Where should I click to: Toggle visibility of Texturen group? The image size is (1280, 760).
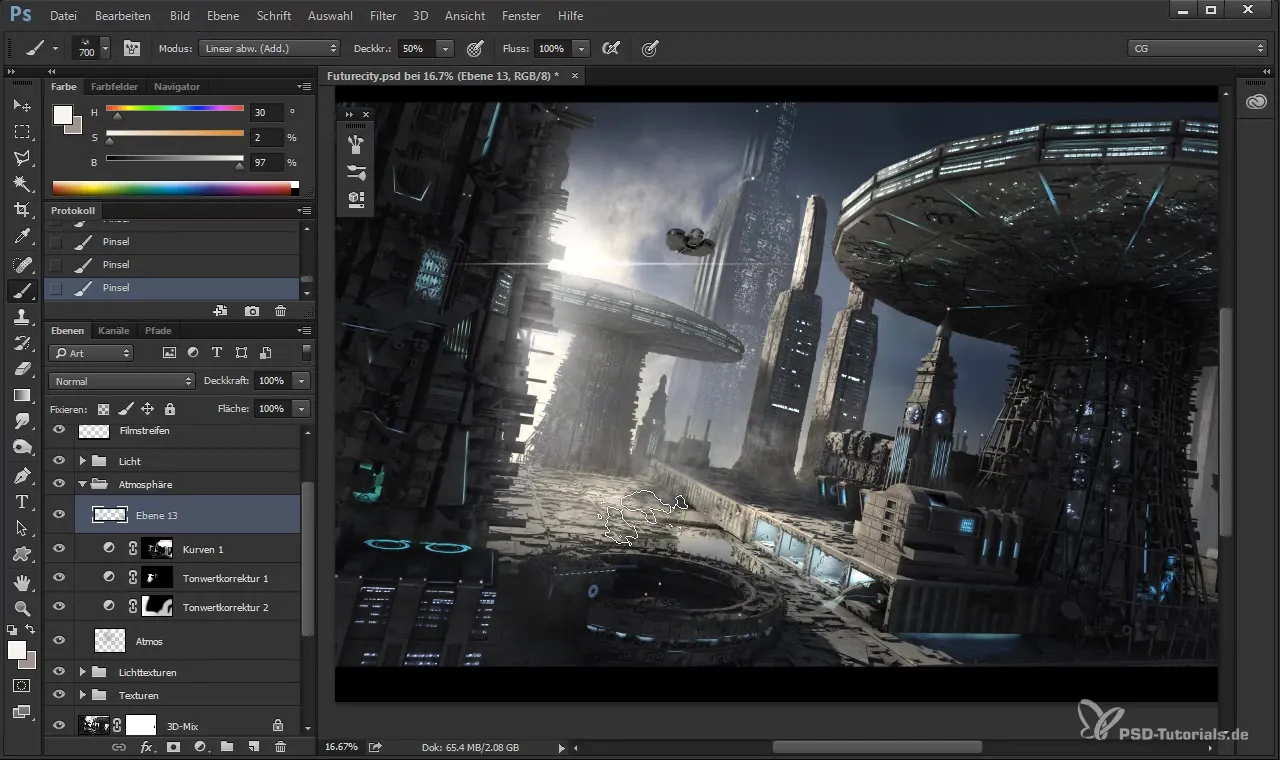point(59,695)
